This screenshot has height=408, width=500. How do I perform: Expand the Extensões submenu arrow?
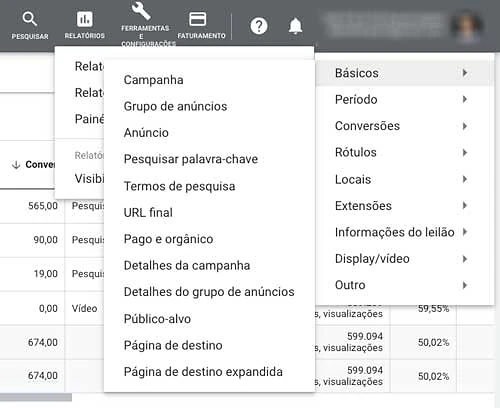point(465,206)
